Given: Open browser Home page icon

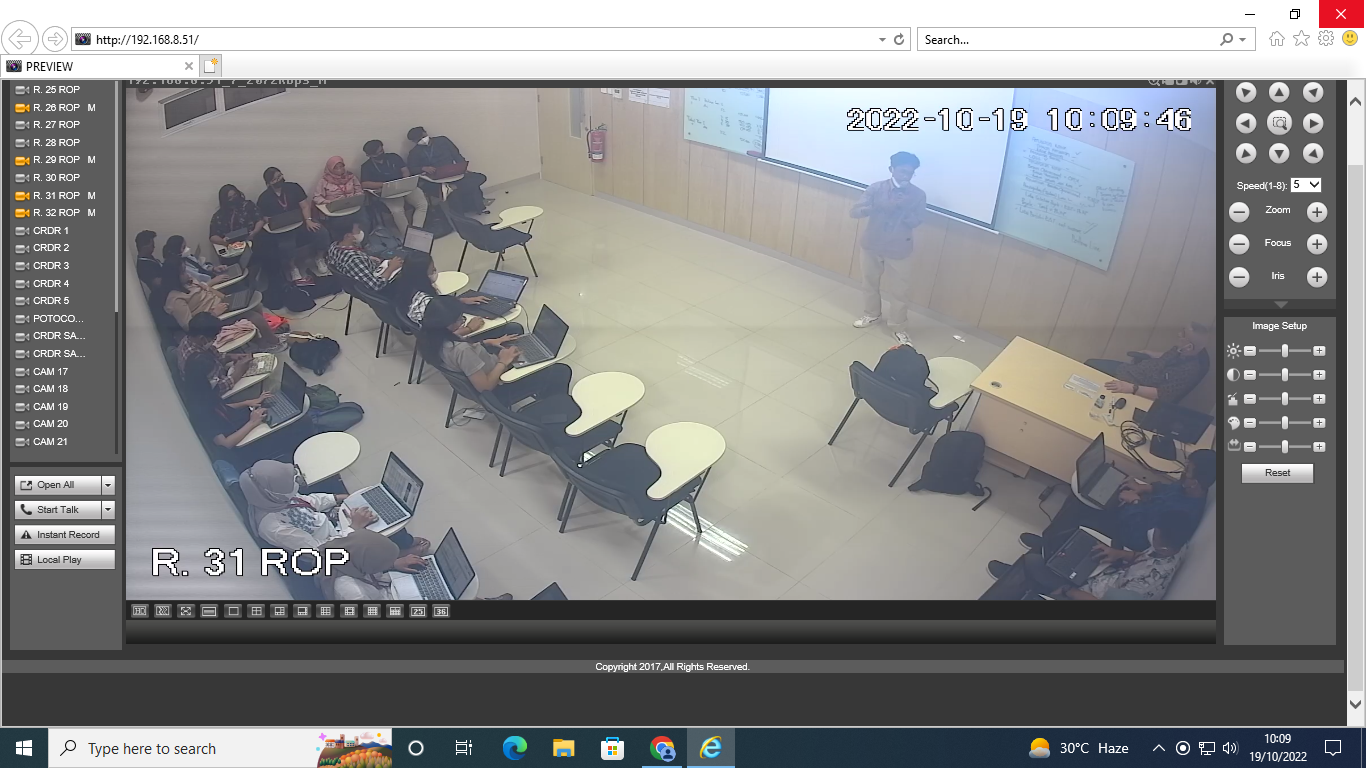Looking at the screenshot, I should (1277, 39).
